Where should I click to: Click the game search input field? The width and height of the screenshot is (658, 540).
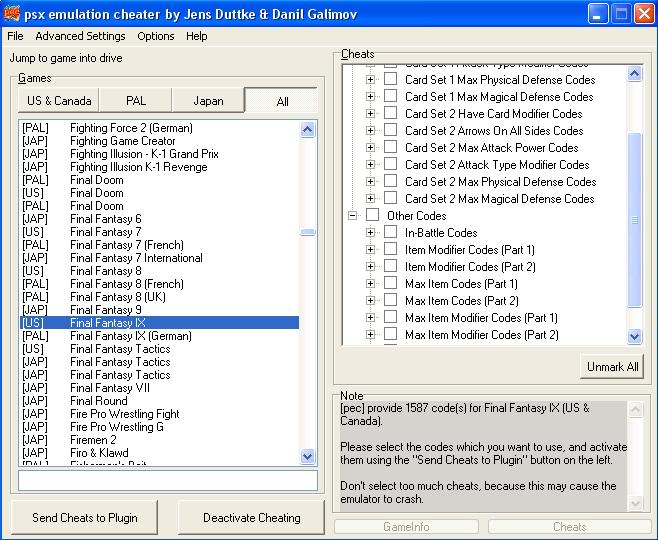(168, 480)
